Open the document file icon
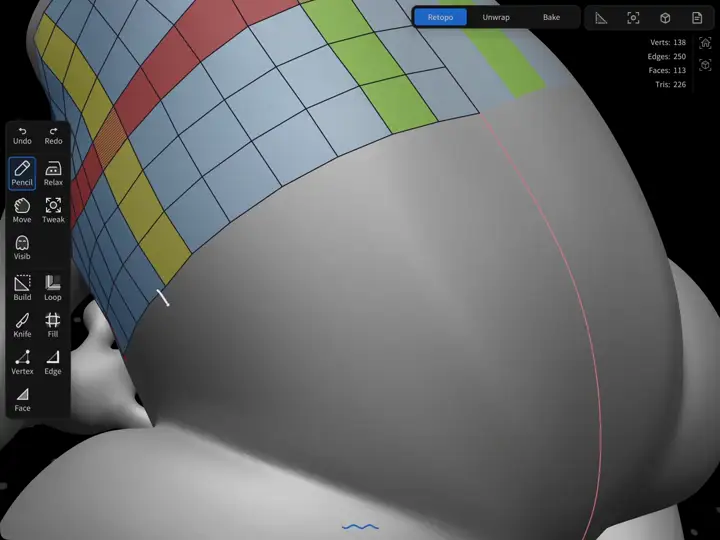The width and height of the screenshot is (720, 540). (x=697, y=18)
